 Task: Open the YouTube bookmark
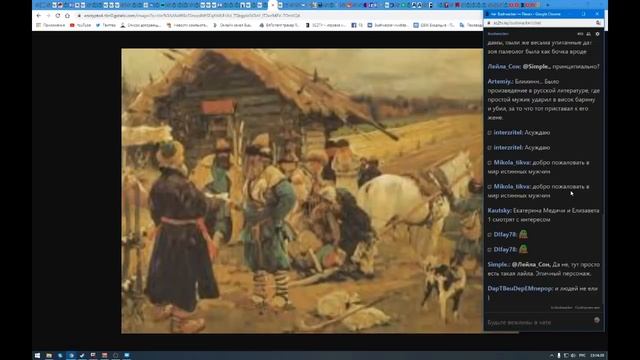(80, 25)
